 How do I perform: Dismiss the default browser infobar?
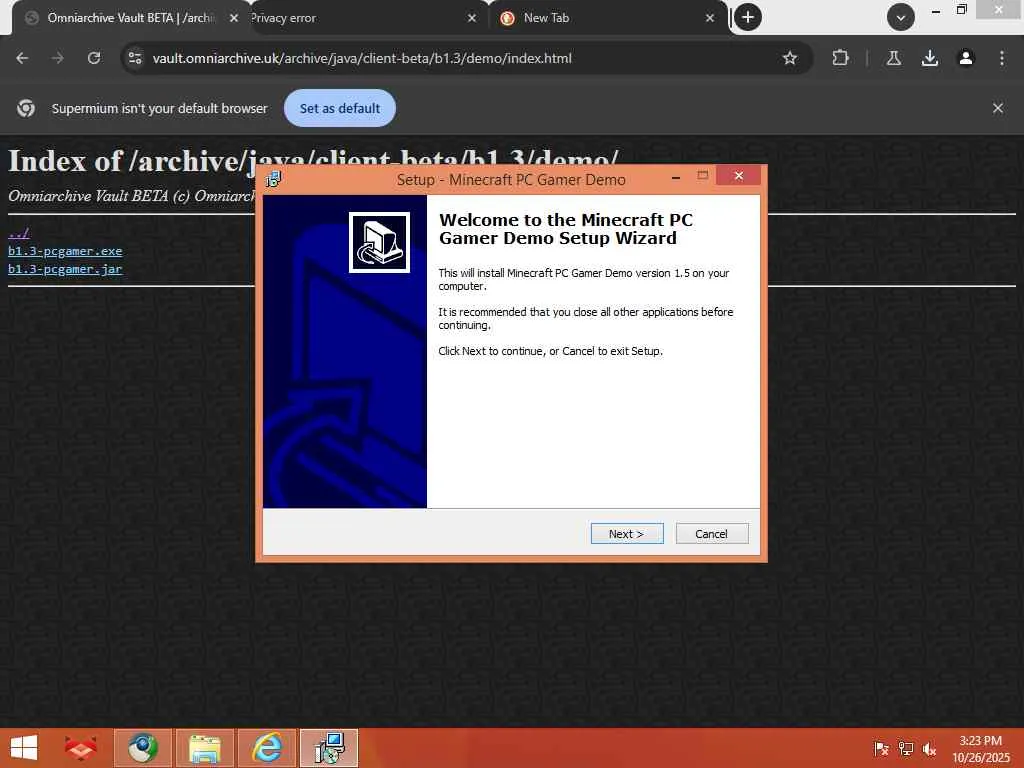click(998, 108)
